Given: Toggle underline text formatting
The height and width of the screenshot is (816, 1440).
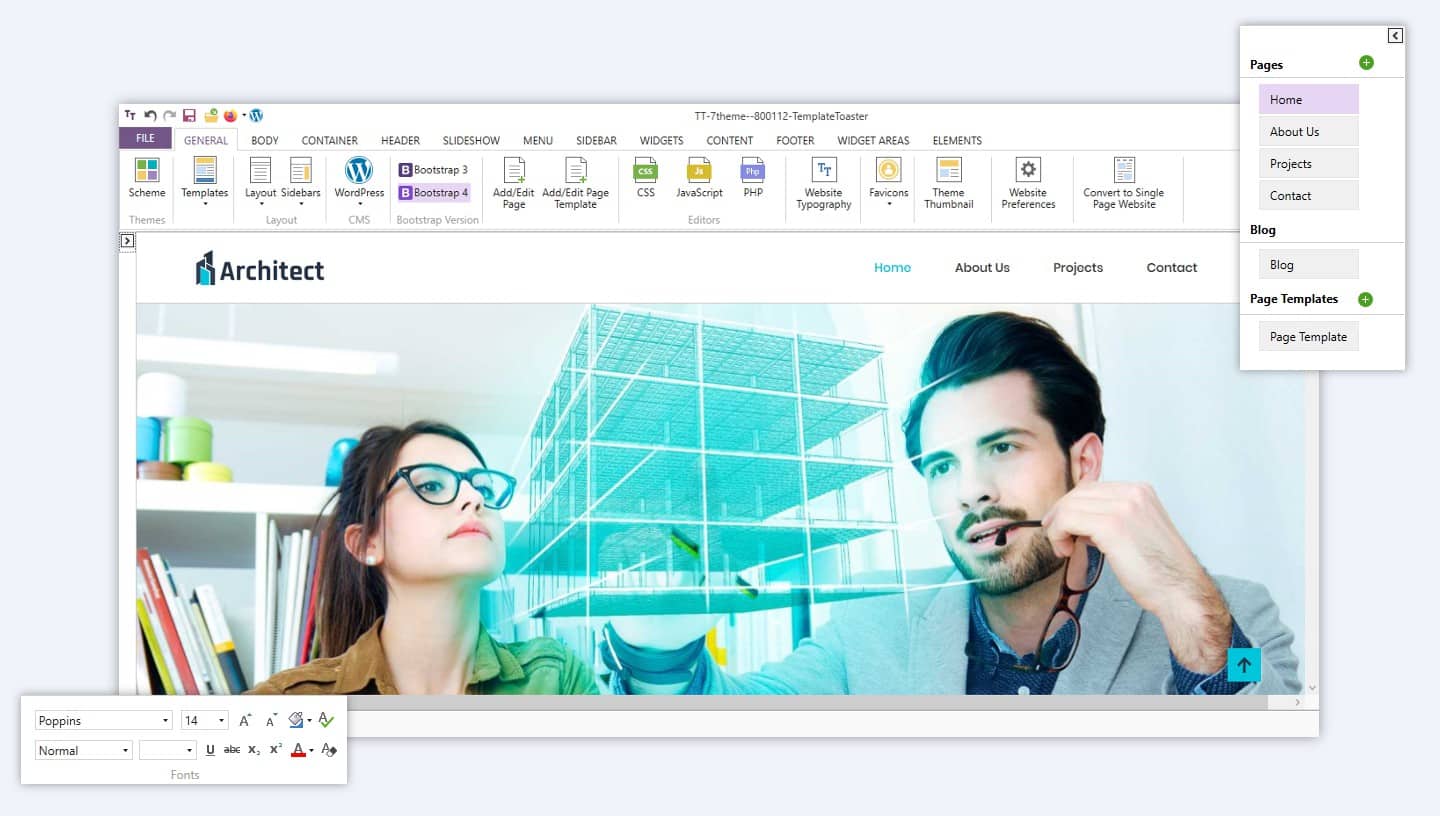Looking at the screenshot, I should 210,750.
